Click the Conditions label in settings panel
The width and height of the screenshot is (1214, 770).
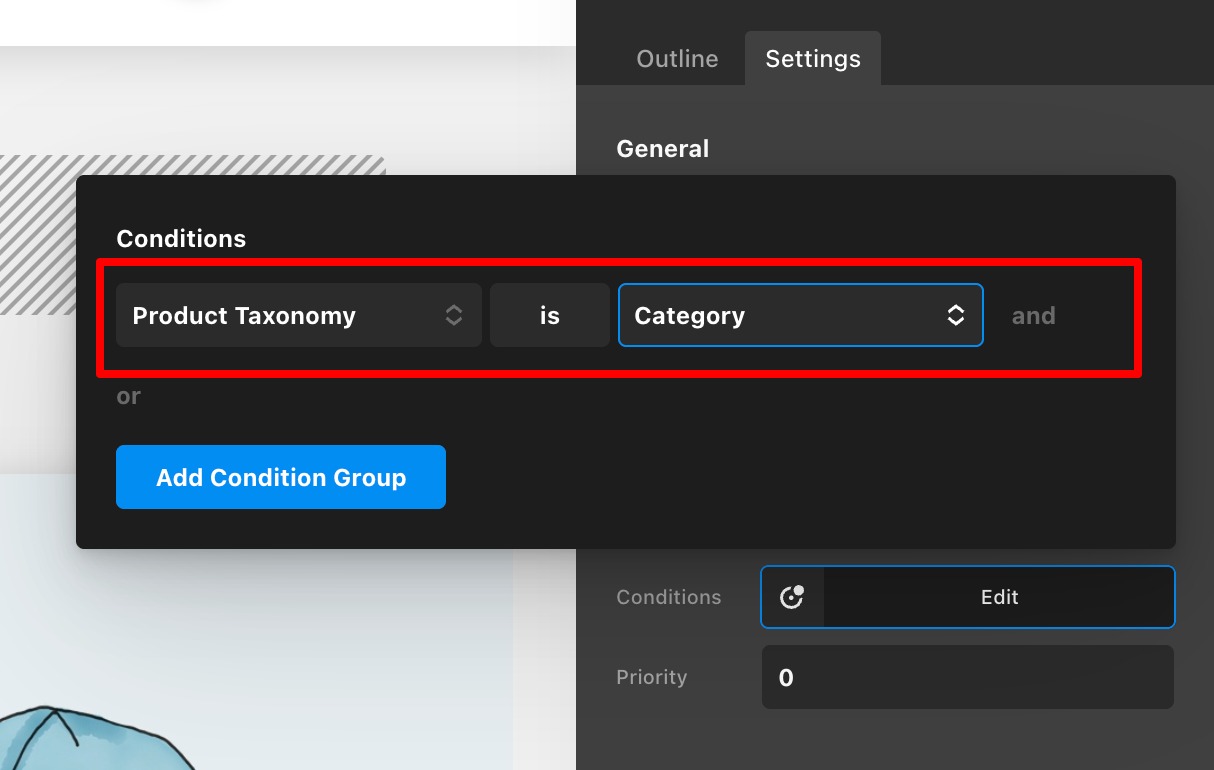coord(668,597)
